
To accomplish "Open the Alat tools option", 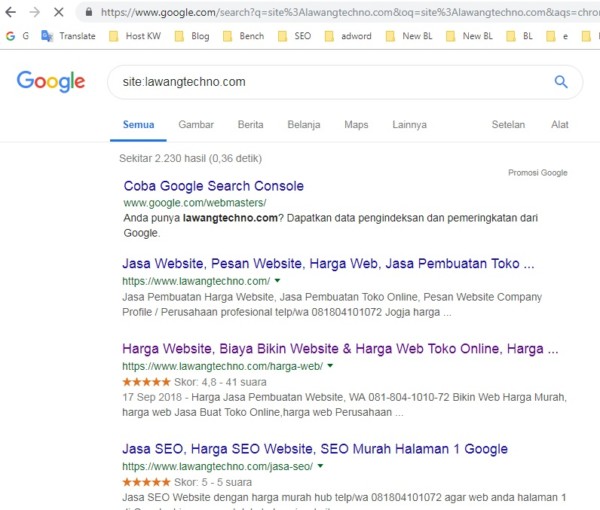I will [559, 125].
